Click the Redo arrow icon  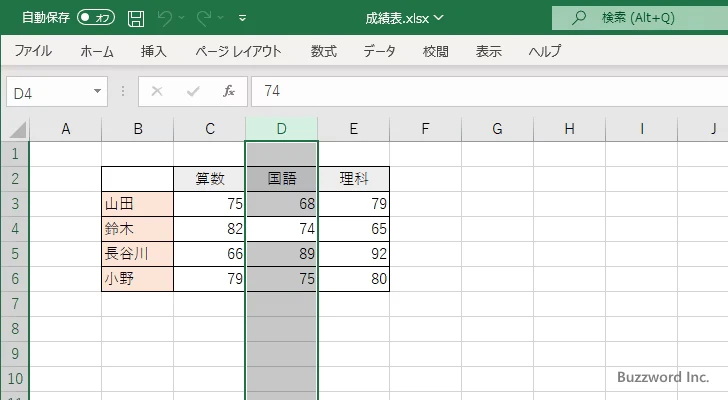(x=204, y=18)
